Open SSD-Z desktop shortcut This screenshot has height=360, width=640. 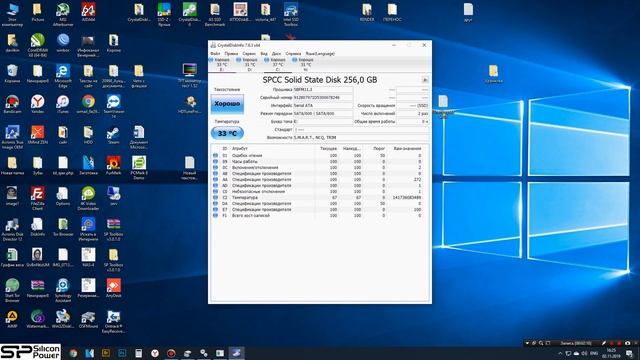164,15
